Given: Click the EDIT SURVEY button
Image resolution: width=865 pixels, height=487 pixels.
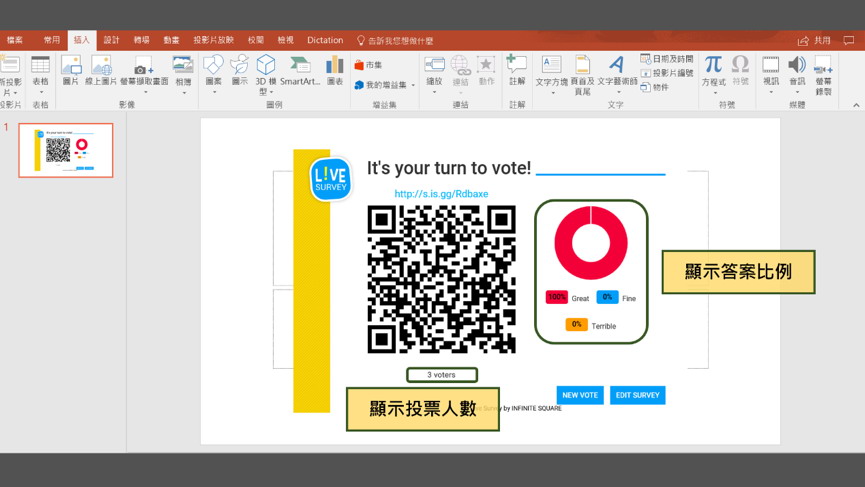Looking at the screenshot, I should coord(638,395).
